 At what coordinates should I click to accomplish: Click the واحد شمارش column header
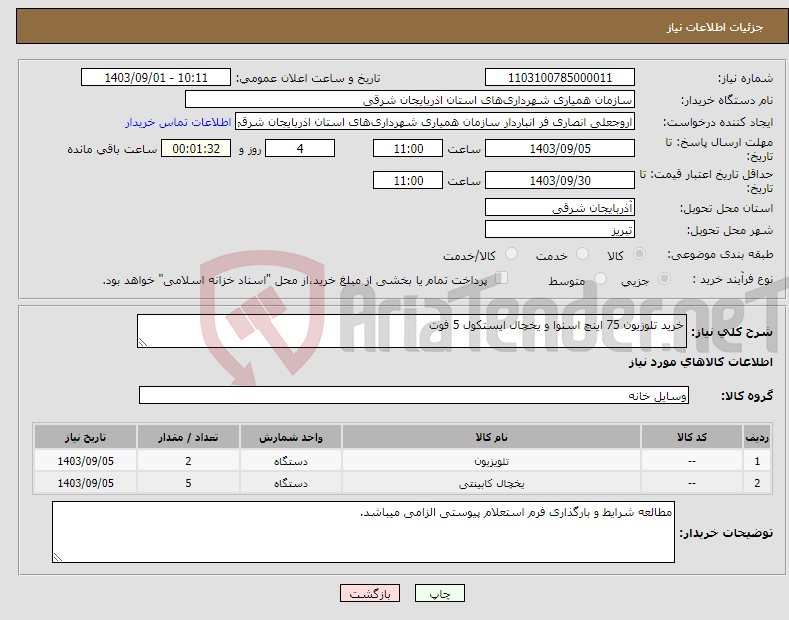291,437
